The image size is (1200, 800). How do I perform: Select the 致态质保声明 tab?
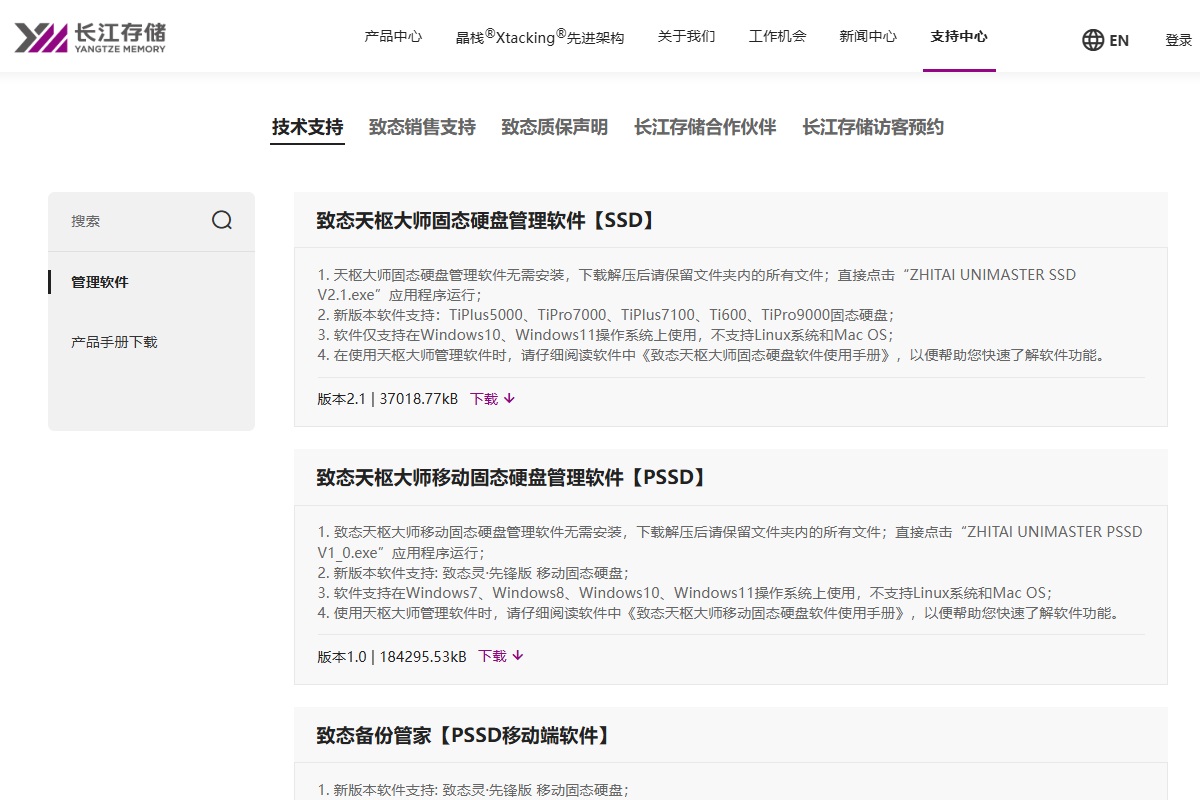point(554,127)
